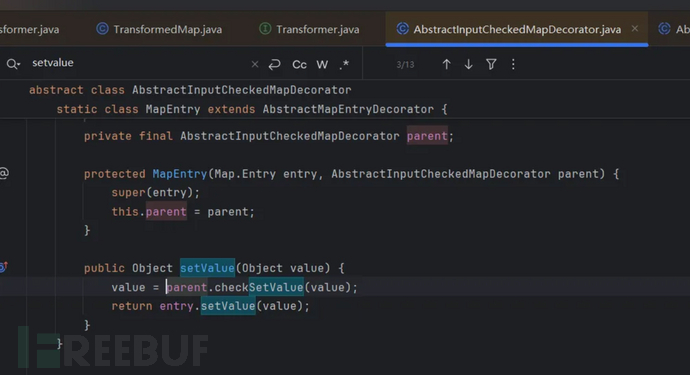Open search history magnifier dropdown
Viewport: 690px width, 375px height.
13,64
